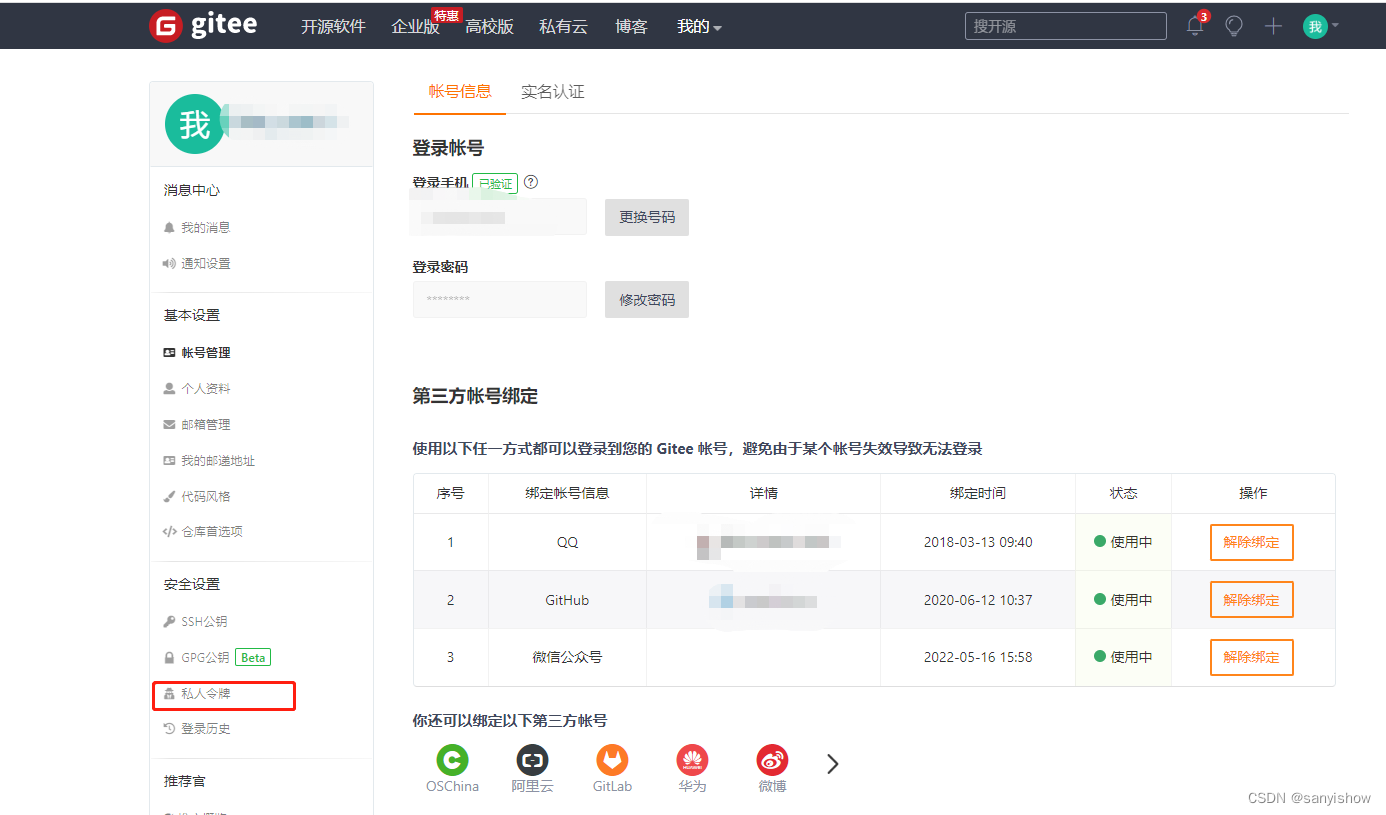Expand more third-party accounts with the arrow
1386x815 pixels.
(x=833, y=763)
